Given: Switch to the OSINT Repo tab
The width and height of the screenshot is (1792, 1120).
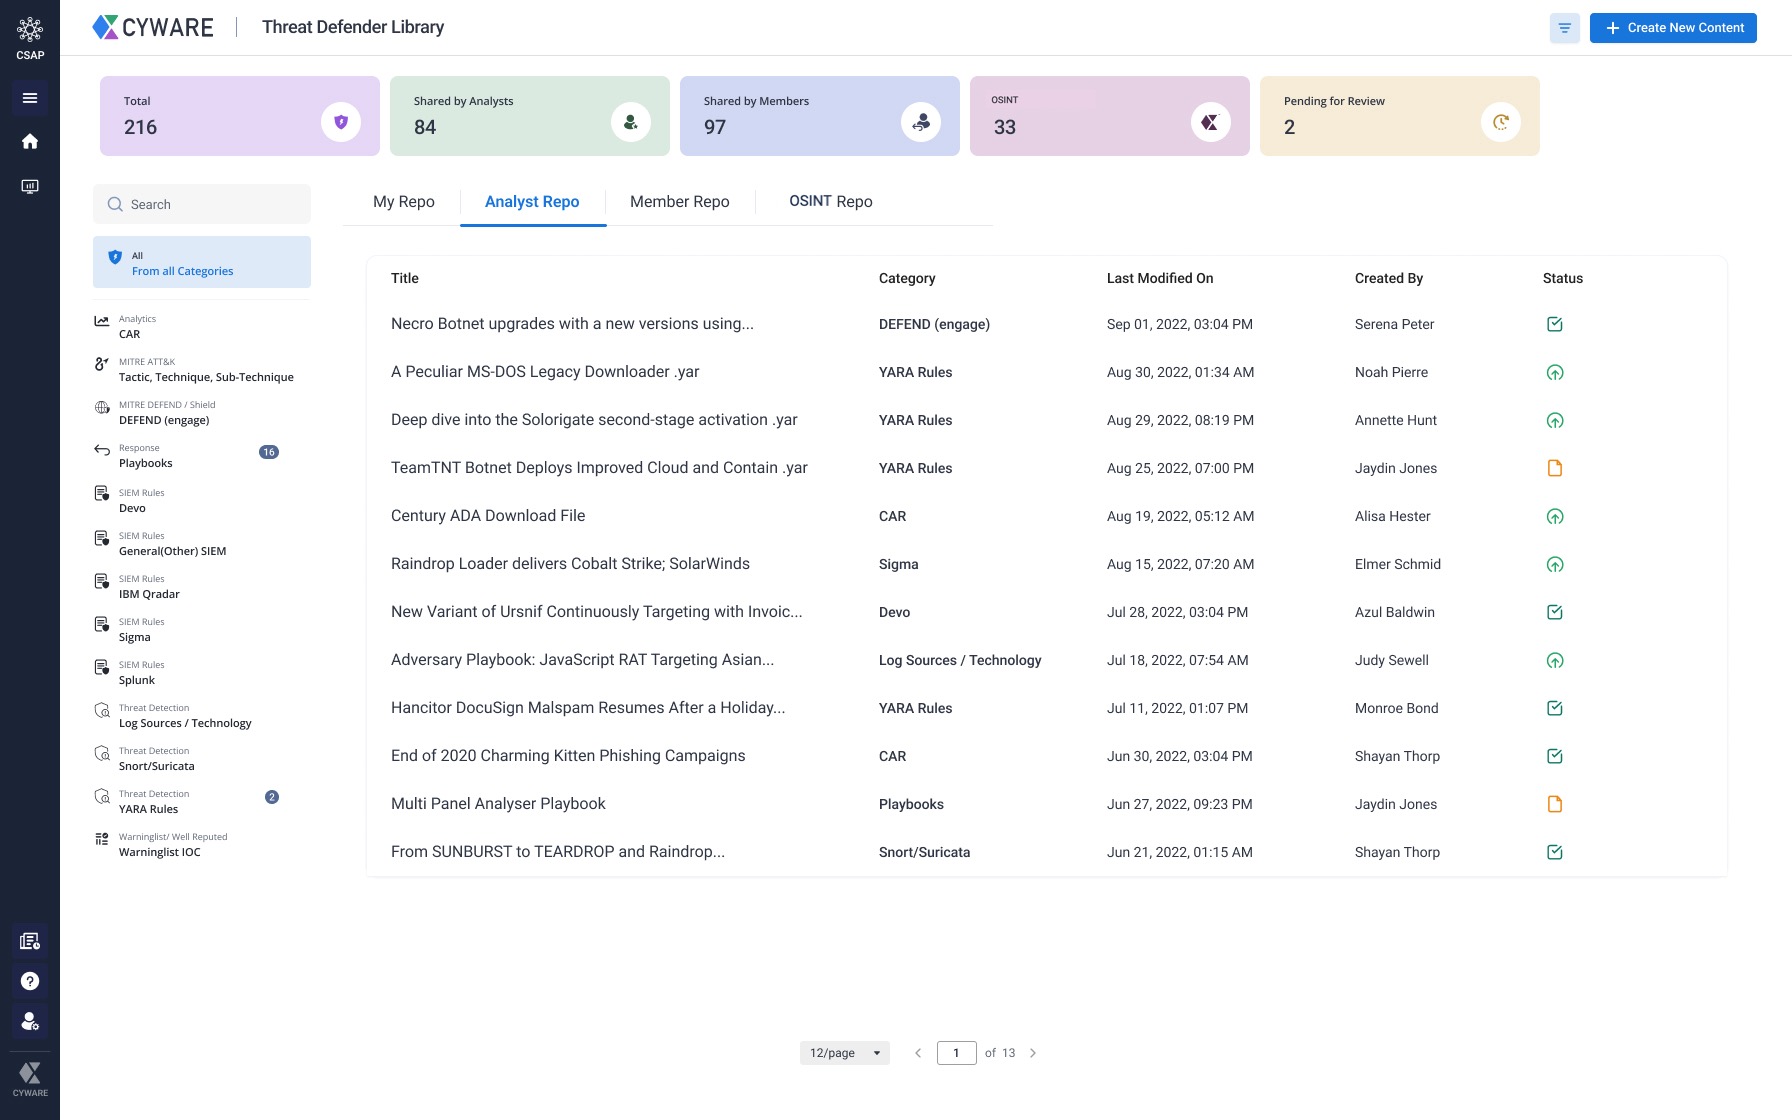Looking at the screenshot, I should (829, 201).
